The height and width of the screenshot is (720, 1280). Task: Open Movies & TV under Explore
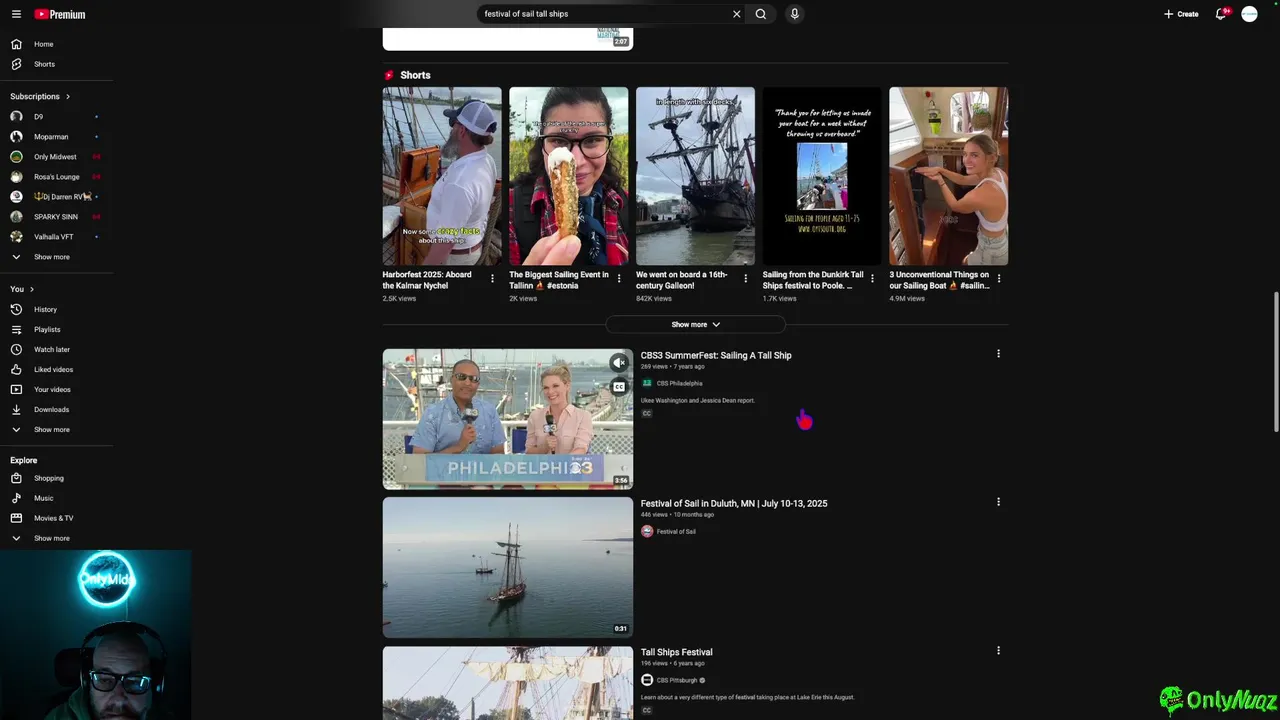56,518
